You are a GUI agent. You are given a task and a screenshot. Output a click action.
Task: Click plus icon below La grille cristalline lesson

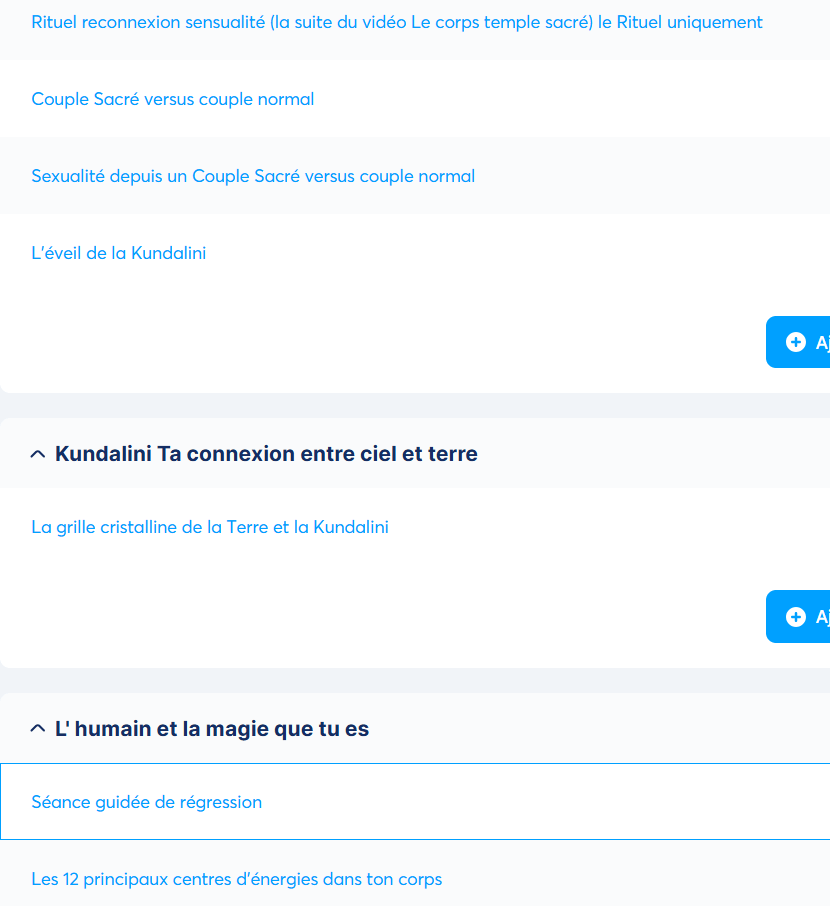pos(796,617)
